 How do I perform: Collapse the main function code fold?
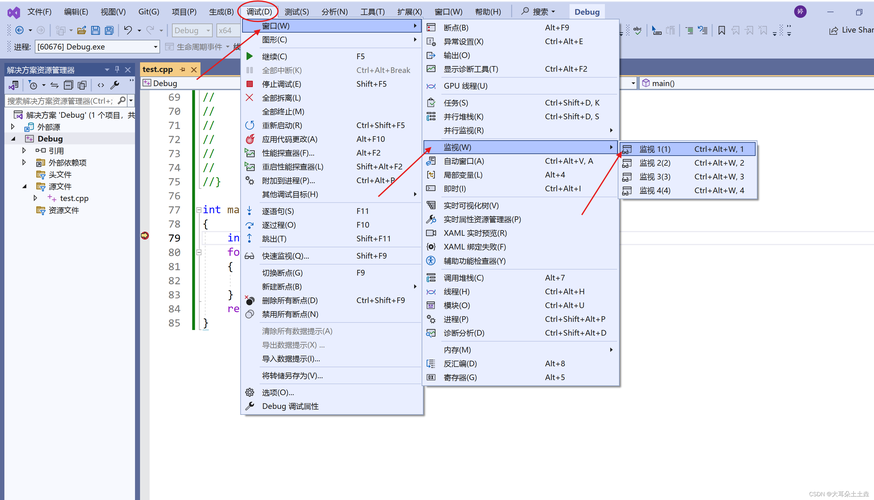click(x=198, y=210)
